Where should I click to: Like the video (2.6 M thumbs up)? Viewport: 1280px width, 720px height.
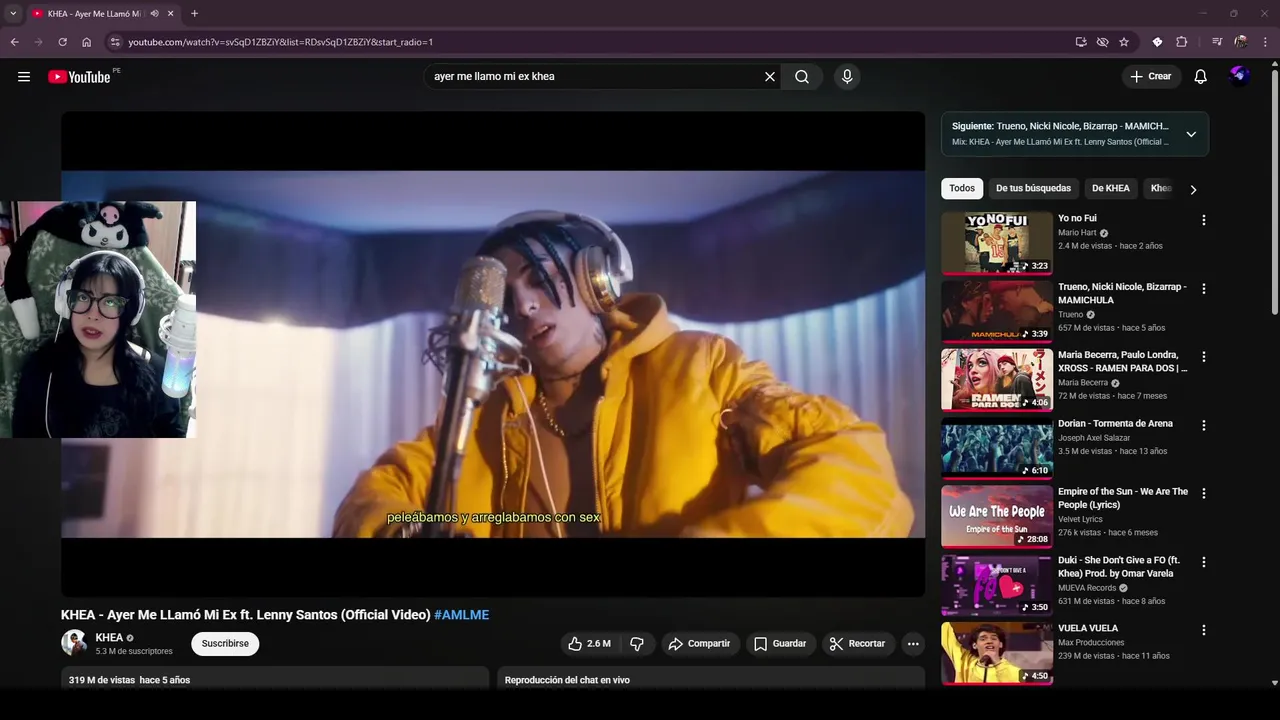(589, 644)
